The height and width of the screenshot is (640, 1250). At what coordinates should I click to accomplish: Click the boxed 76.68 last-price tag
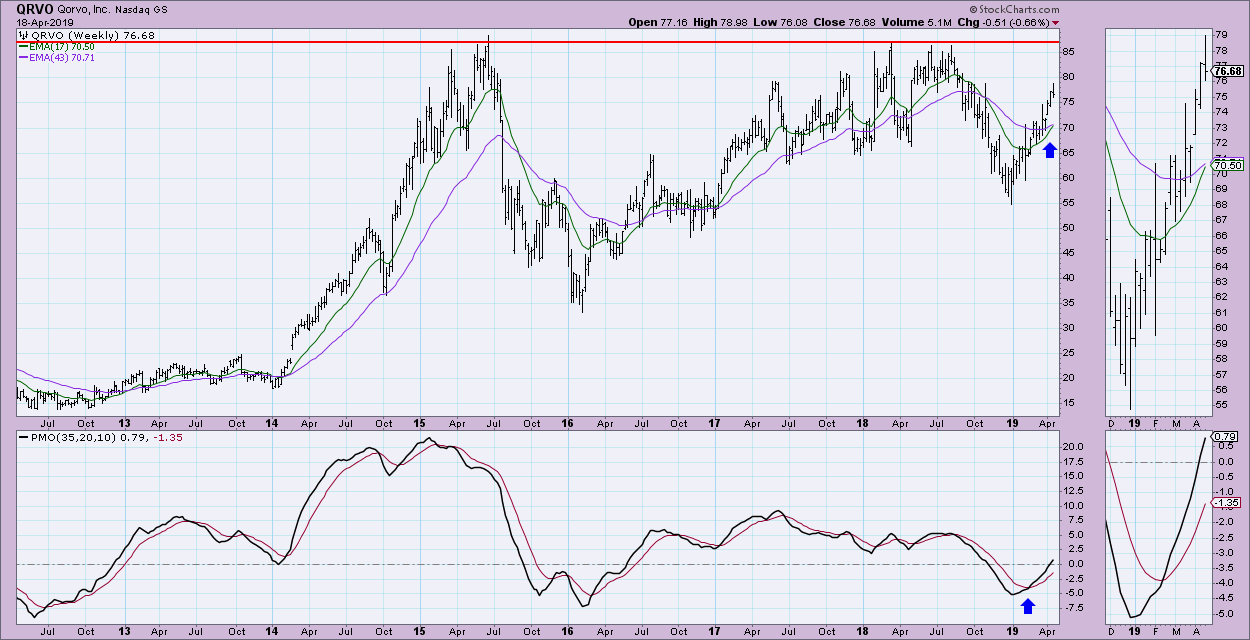coord(1226,70)
